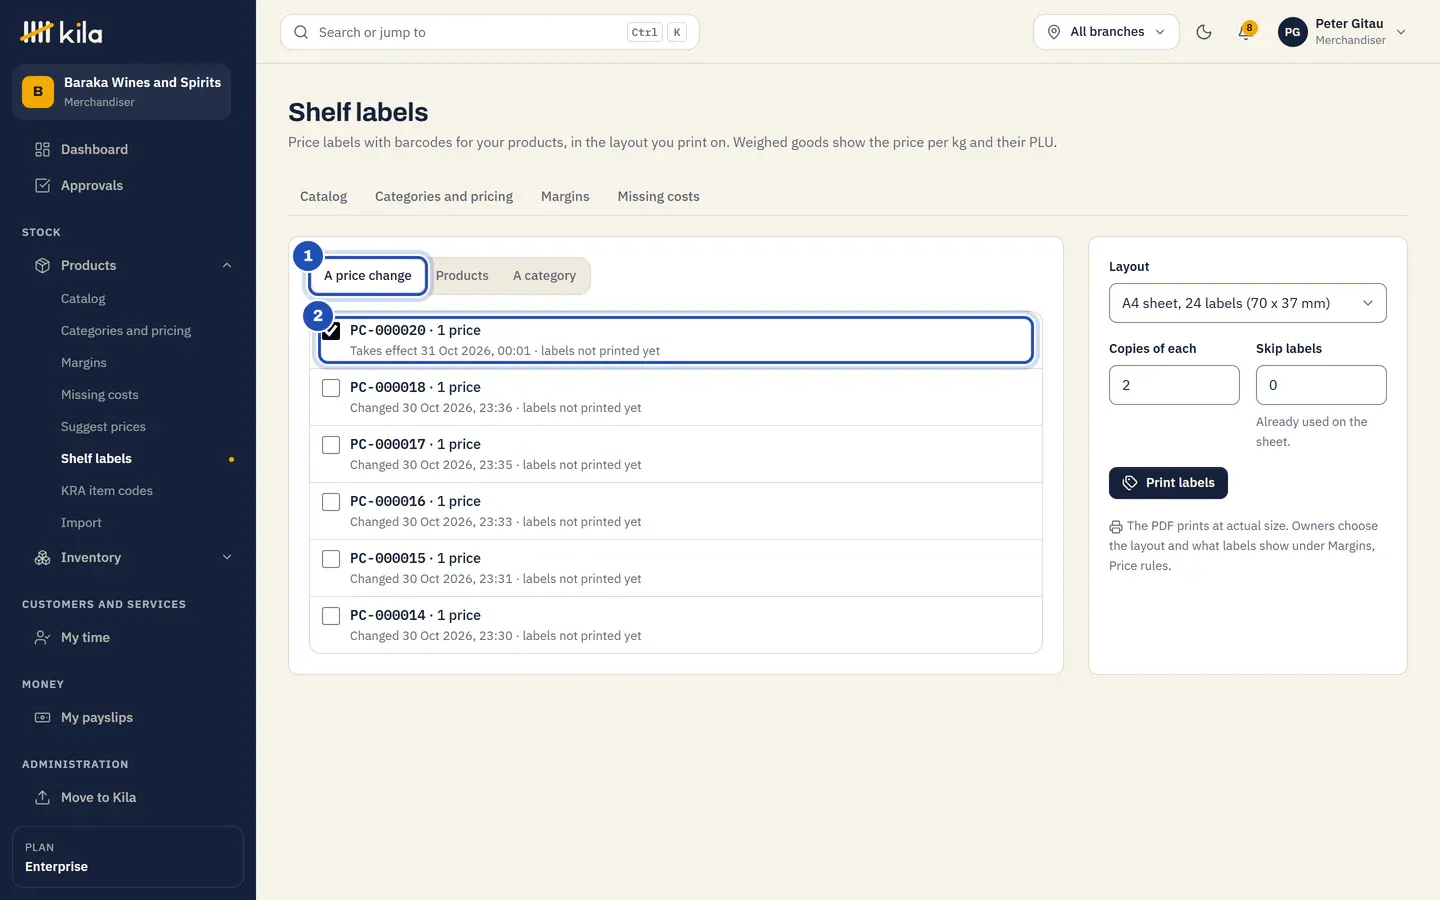Choose the A category label source option
This screenshot has width=1440, height=900.
(x=544, y=276)
